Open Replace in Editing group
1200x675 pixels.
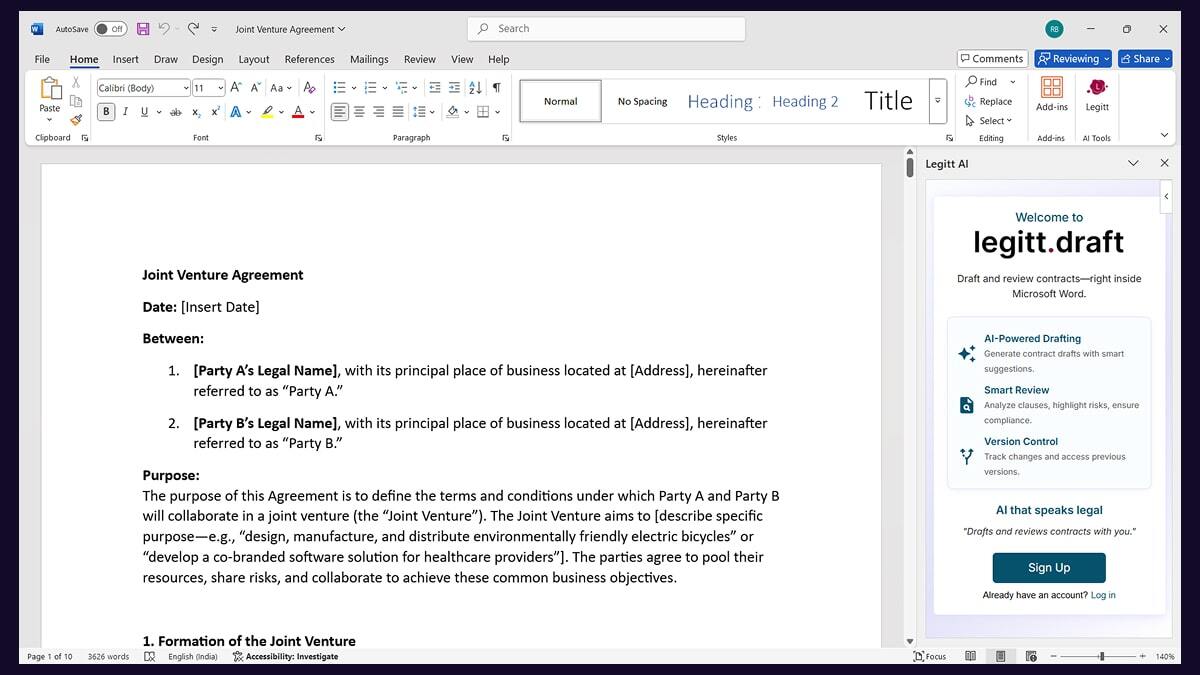(989, 101)
